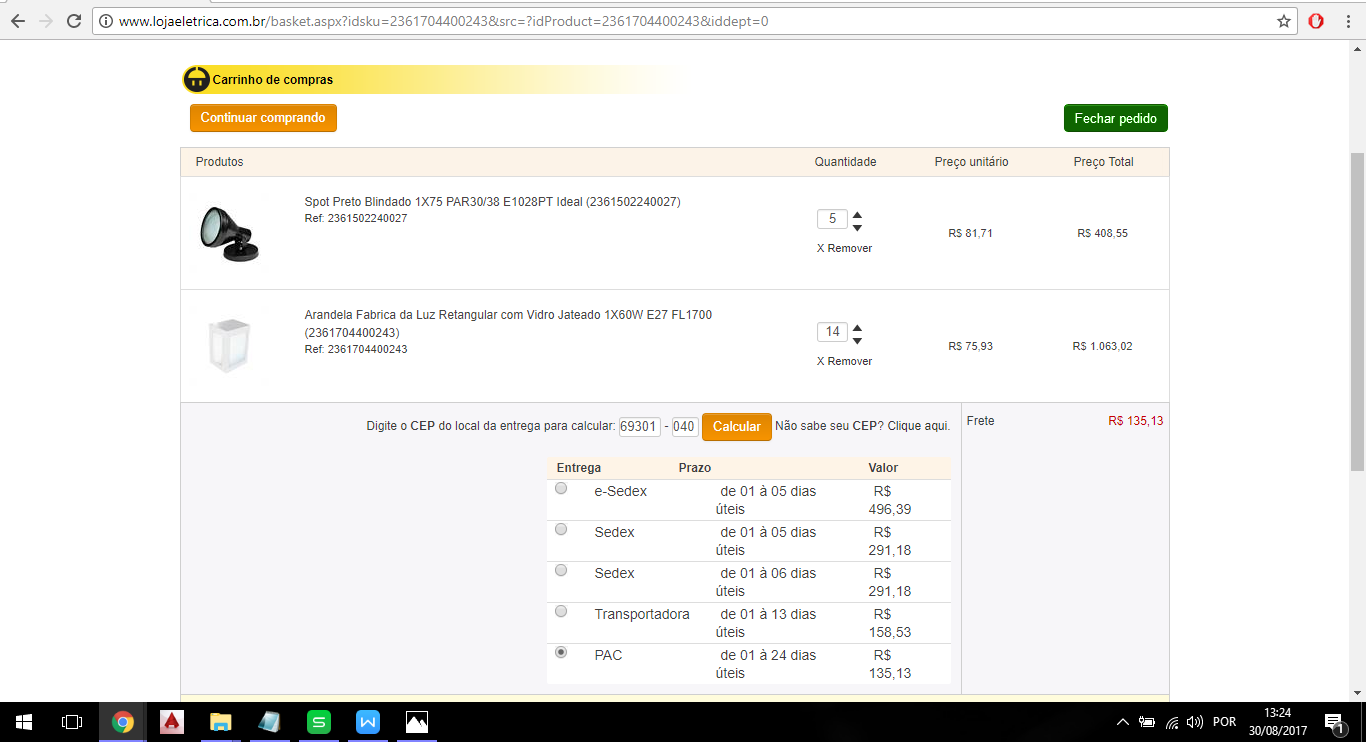Bookmark this page with the star icon
The width and height of the screenshot is (1366, 742).
pyautogui.click(x=1284, y=21)
